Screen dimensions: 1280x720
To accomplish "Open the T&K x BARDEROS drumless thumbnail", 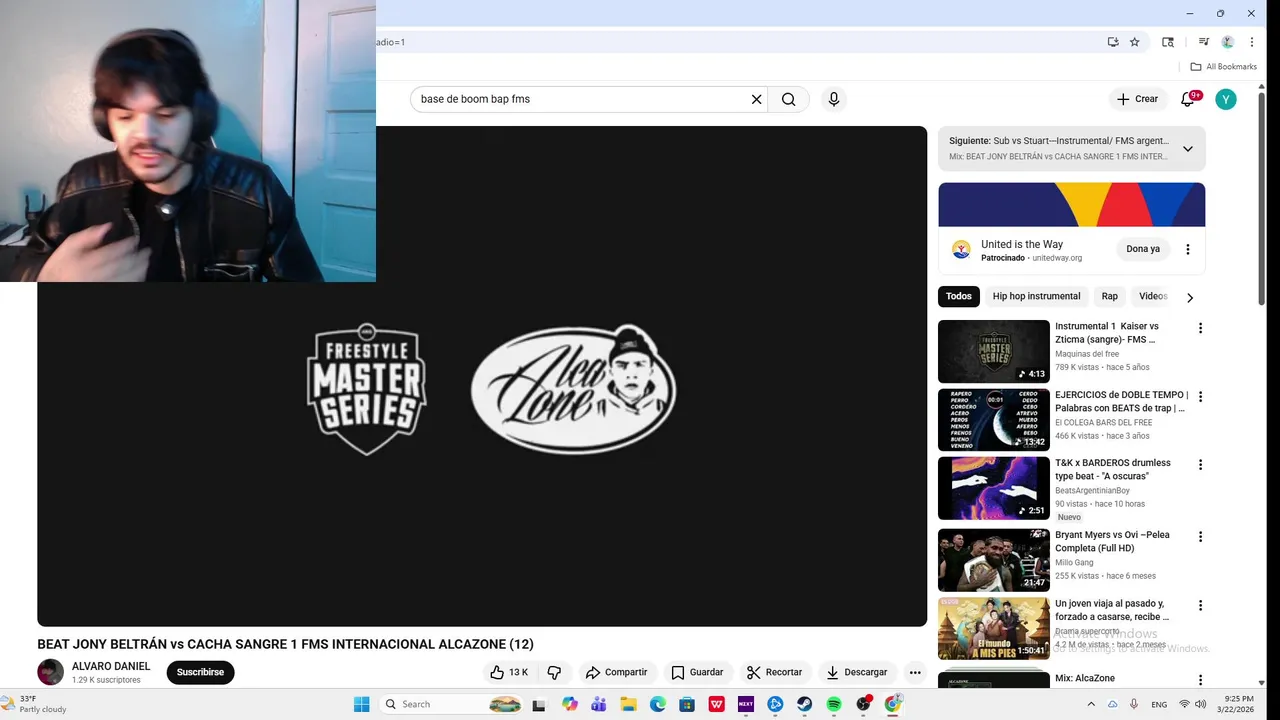I will click(994, 488).
